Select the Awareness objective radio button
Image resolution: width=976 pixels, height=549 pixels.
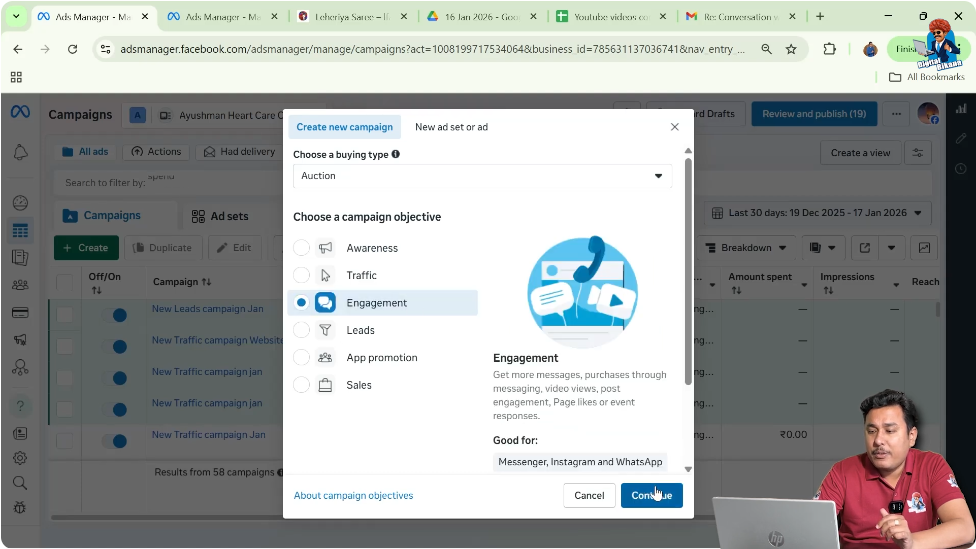tap(301, 248)
